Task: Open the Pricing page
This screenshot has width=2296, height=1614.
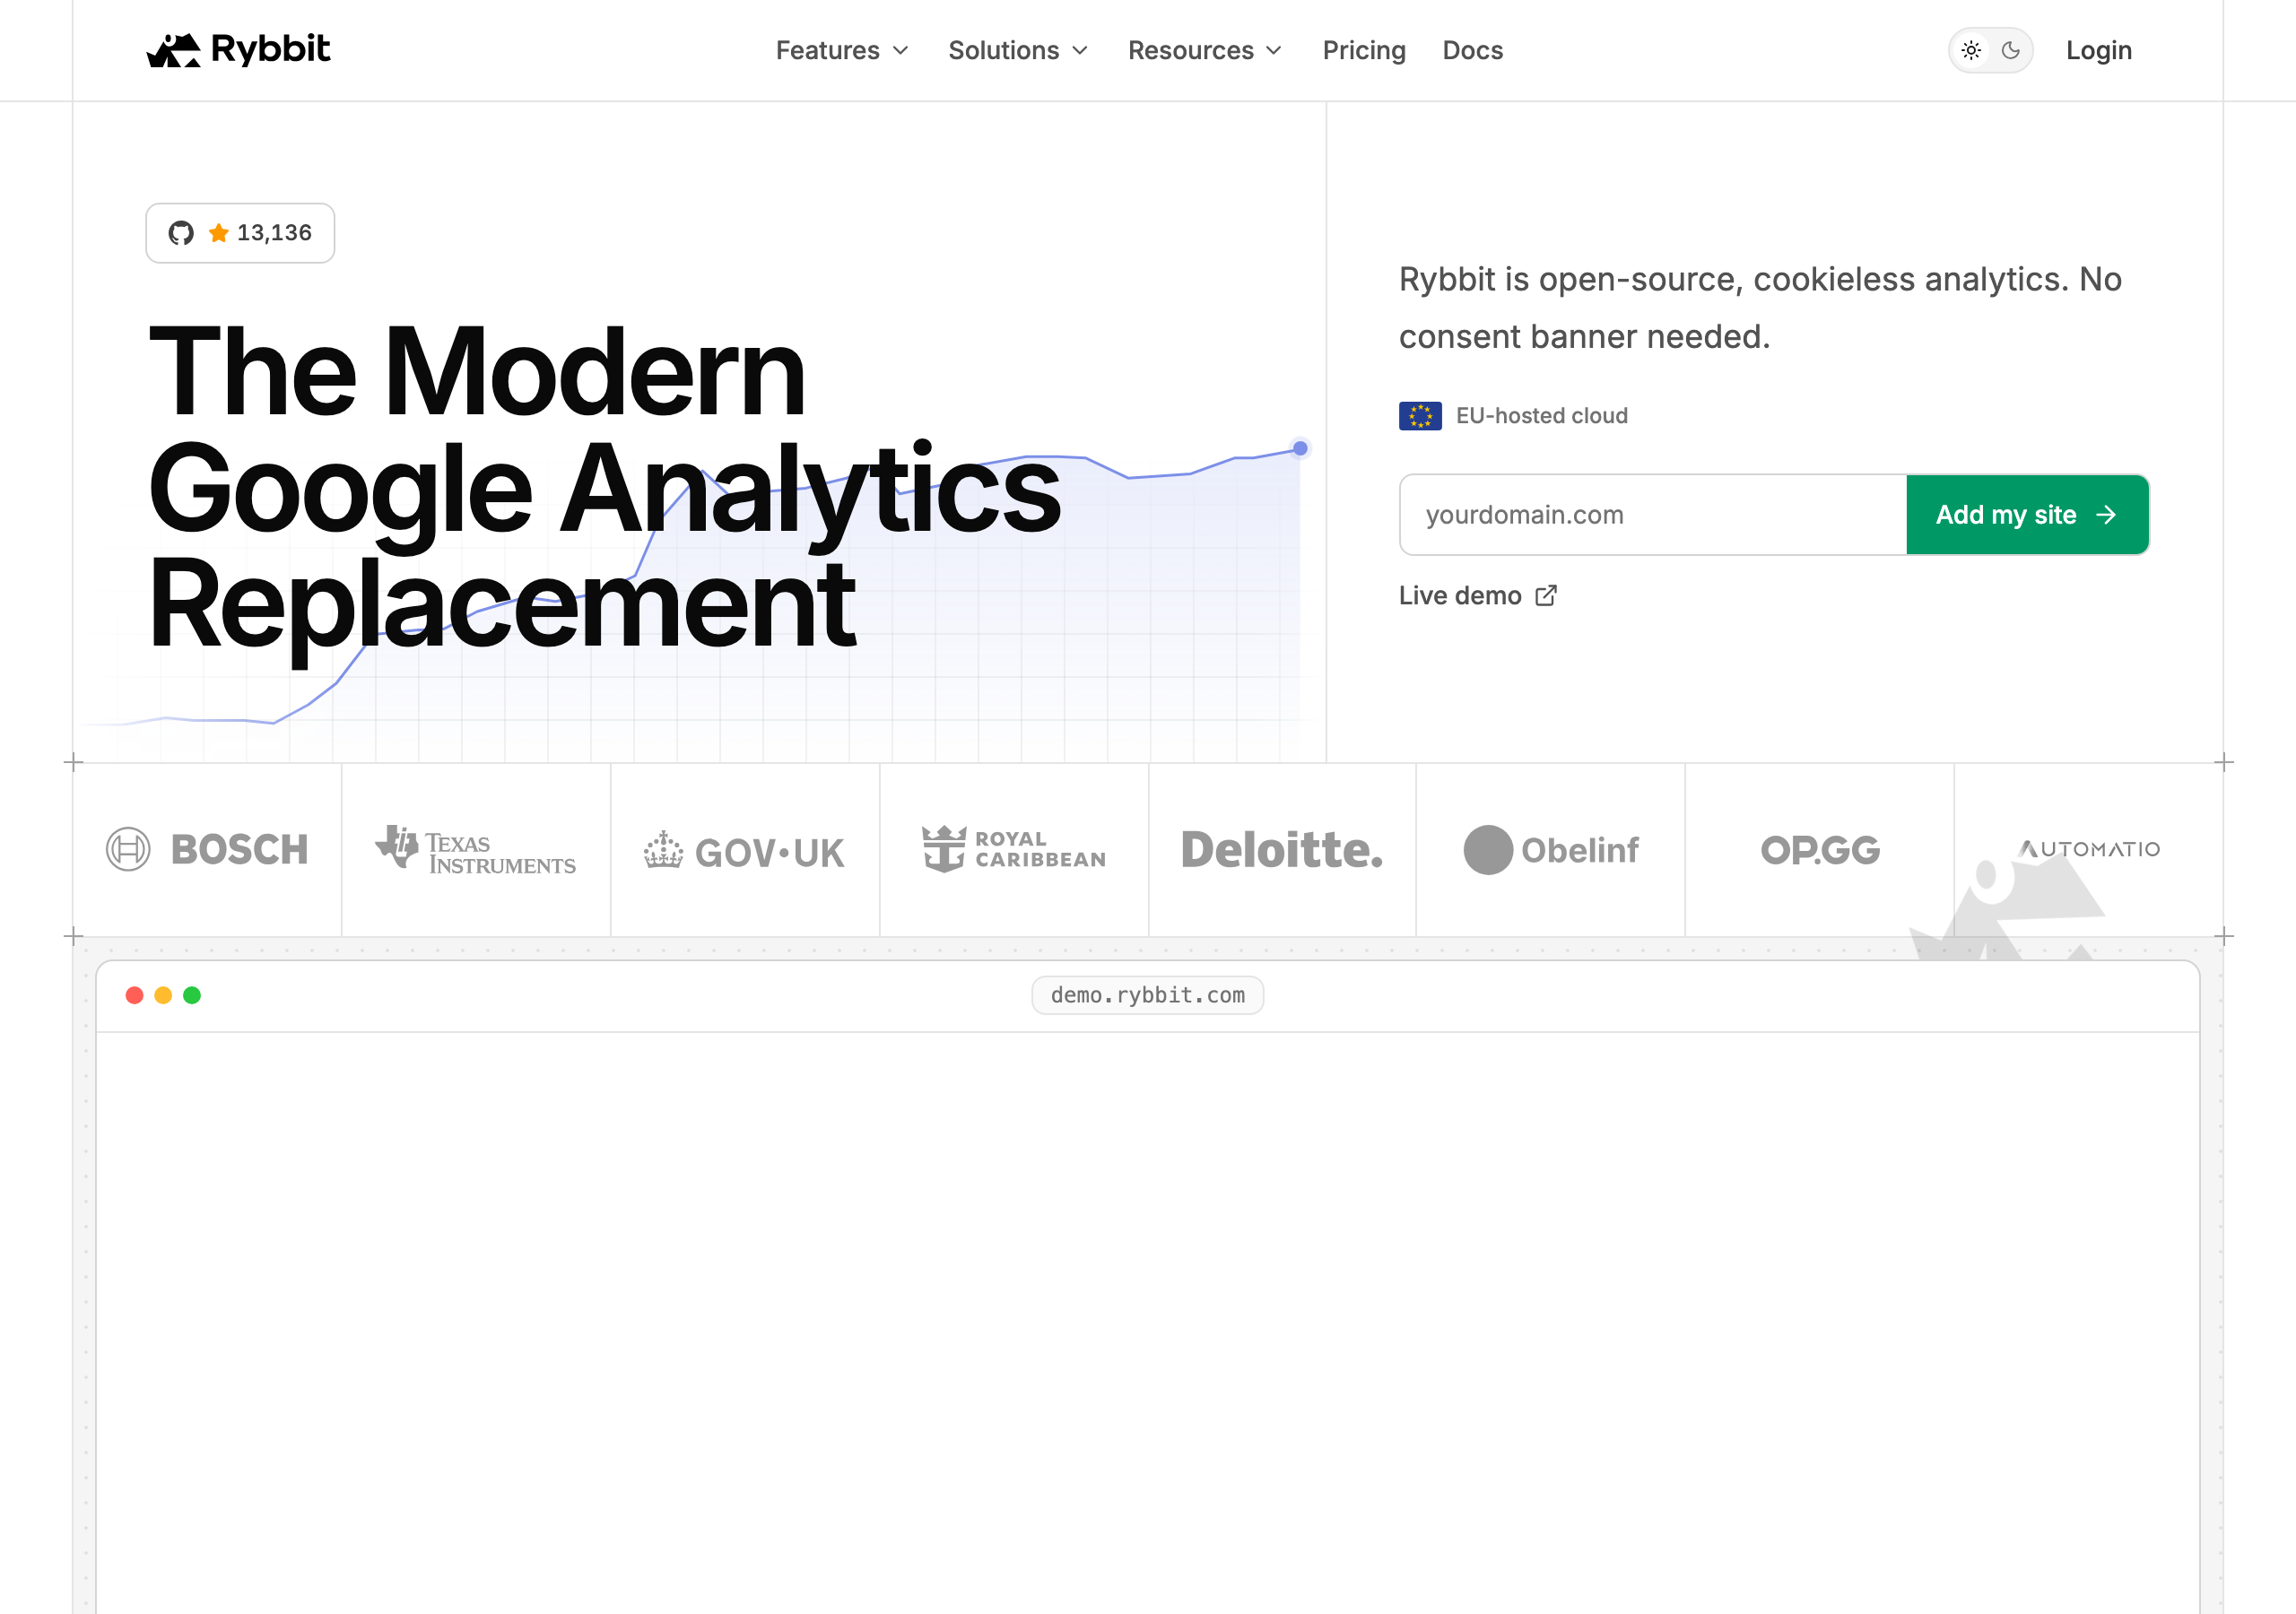Action: 1364,50
